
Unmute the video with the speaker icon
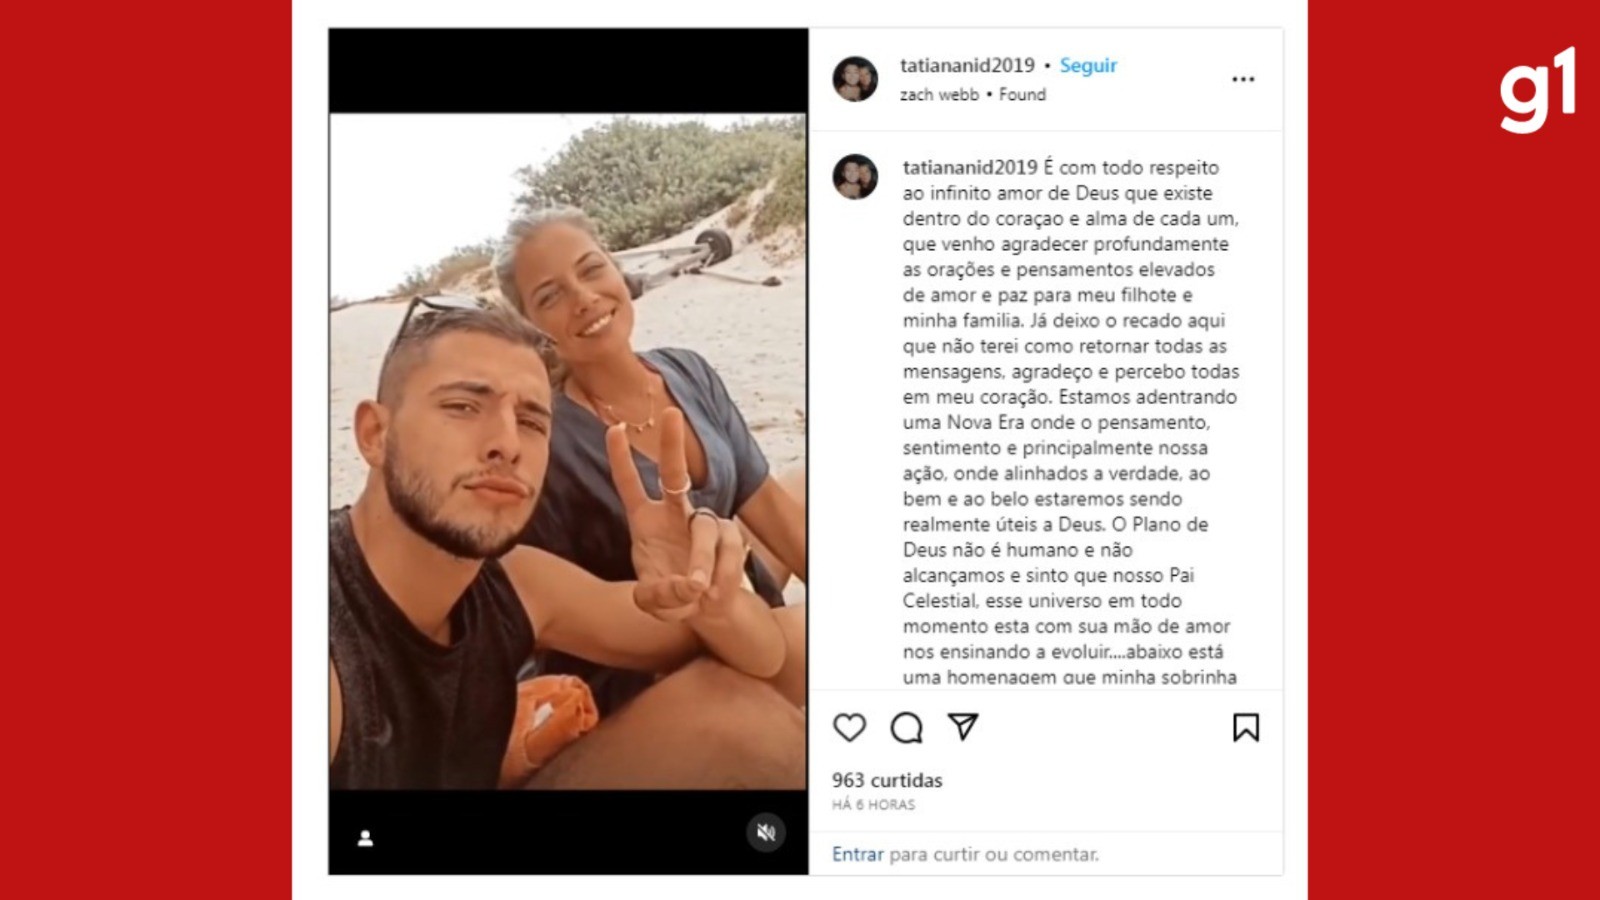click(x=766, y=832)
